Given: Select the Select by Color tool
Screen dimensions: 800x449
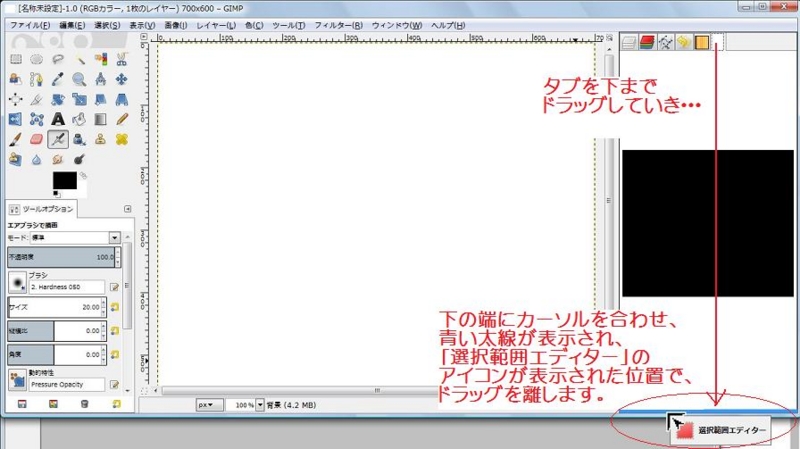Looking at the screenshot, I should (101, 59).
